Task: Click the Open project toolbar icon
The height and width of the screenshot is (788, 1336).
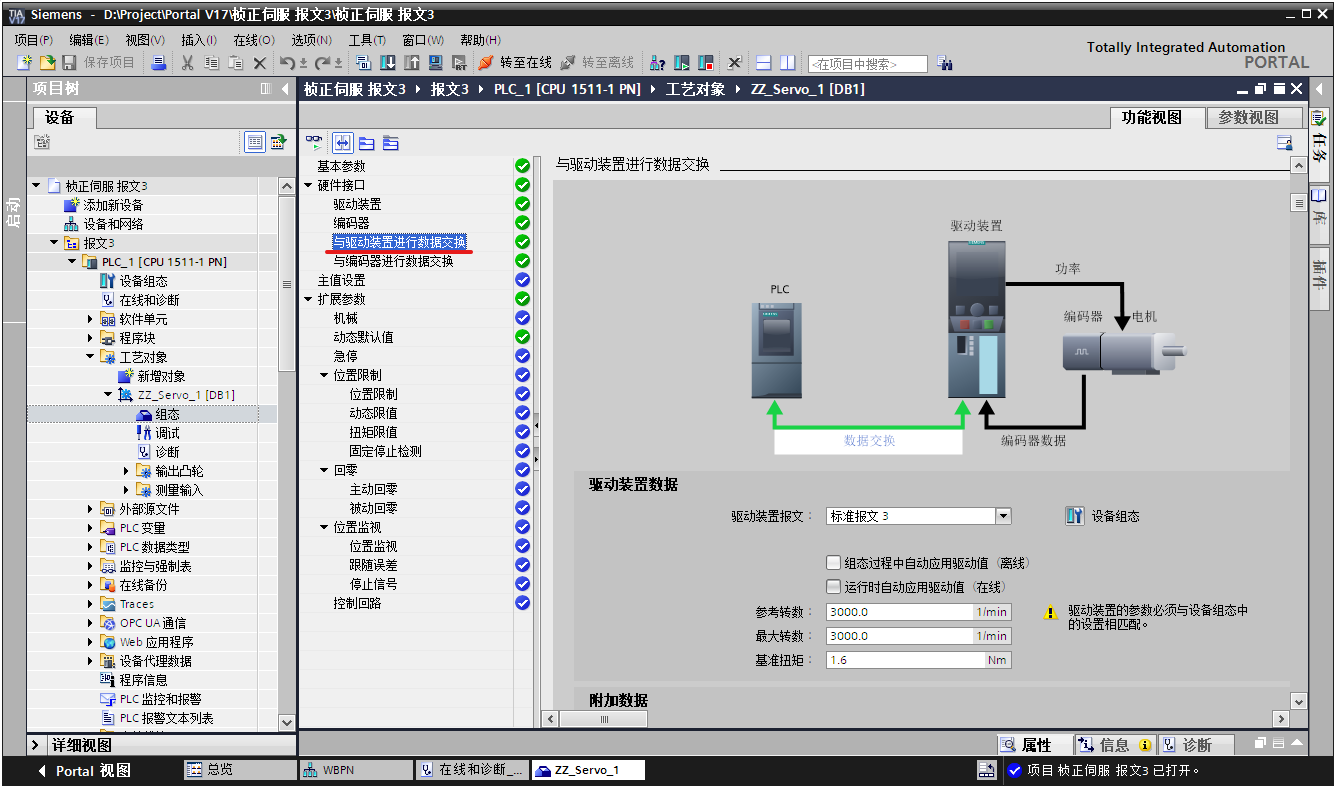Action: 46,63
